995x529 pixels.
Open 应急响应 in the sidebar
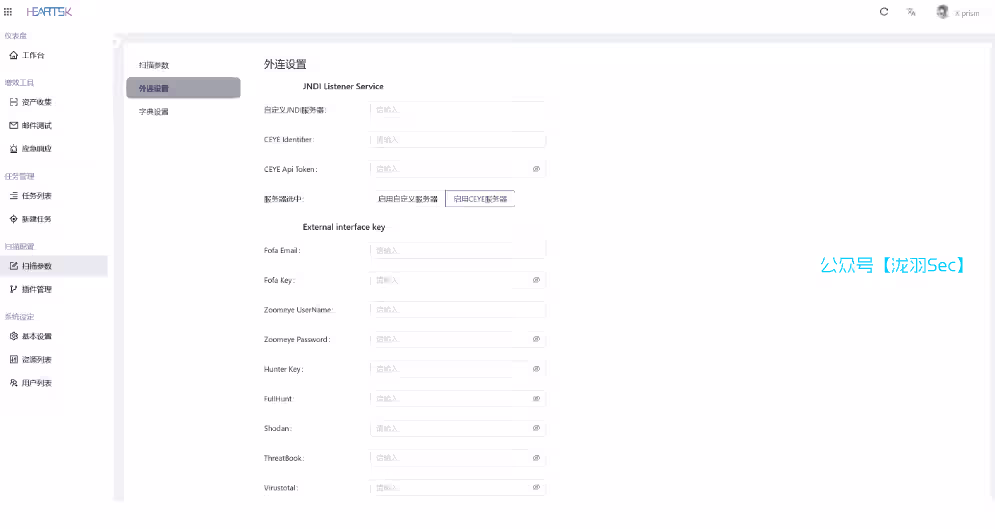(36, 149)
